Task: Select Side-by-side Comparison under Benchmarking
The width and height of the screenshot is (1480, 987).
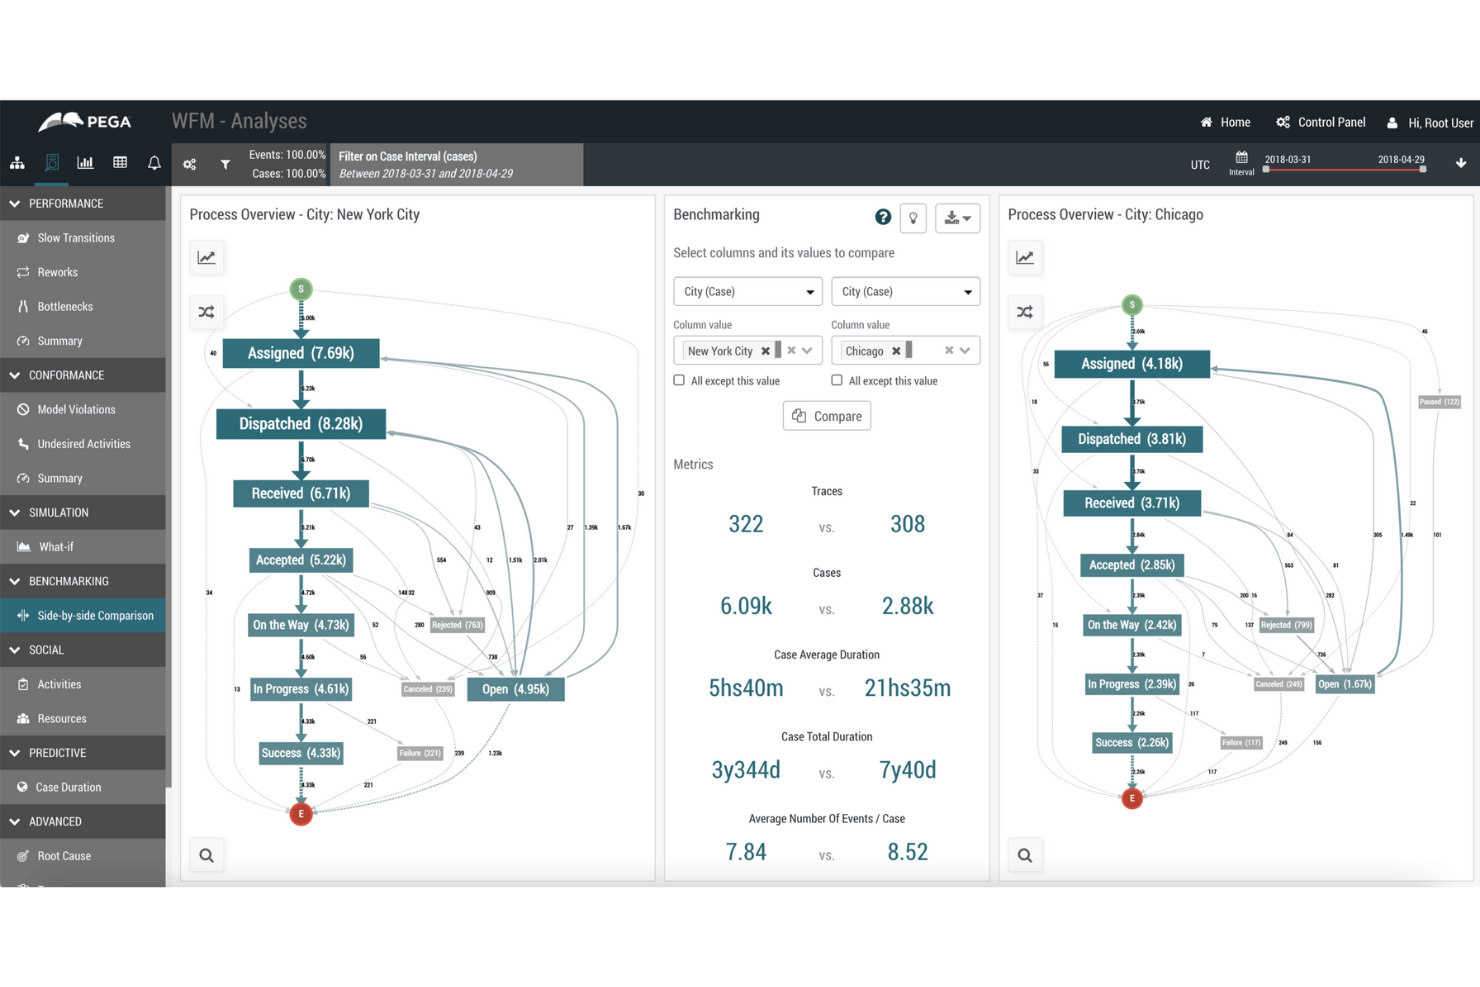Action: coord(96,615)
